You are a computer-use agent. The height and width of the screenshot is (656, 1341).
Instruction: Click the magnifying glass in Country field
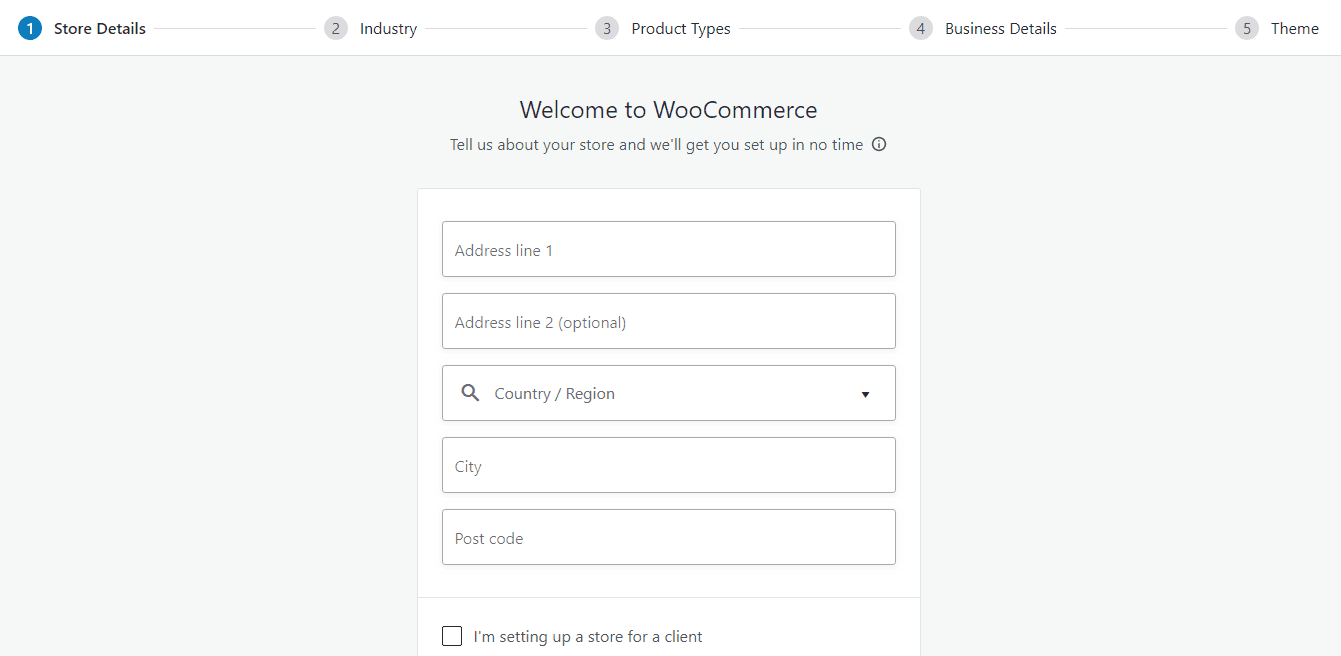click(x=470, y=393)
